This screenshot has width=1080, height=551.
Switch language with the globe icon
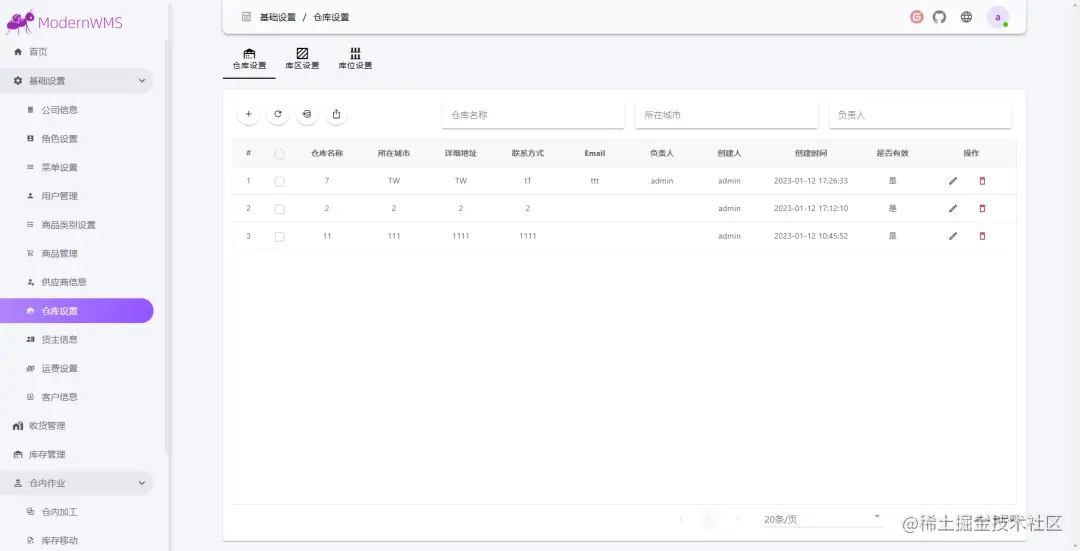(966, 17)
